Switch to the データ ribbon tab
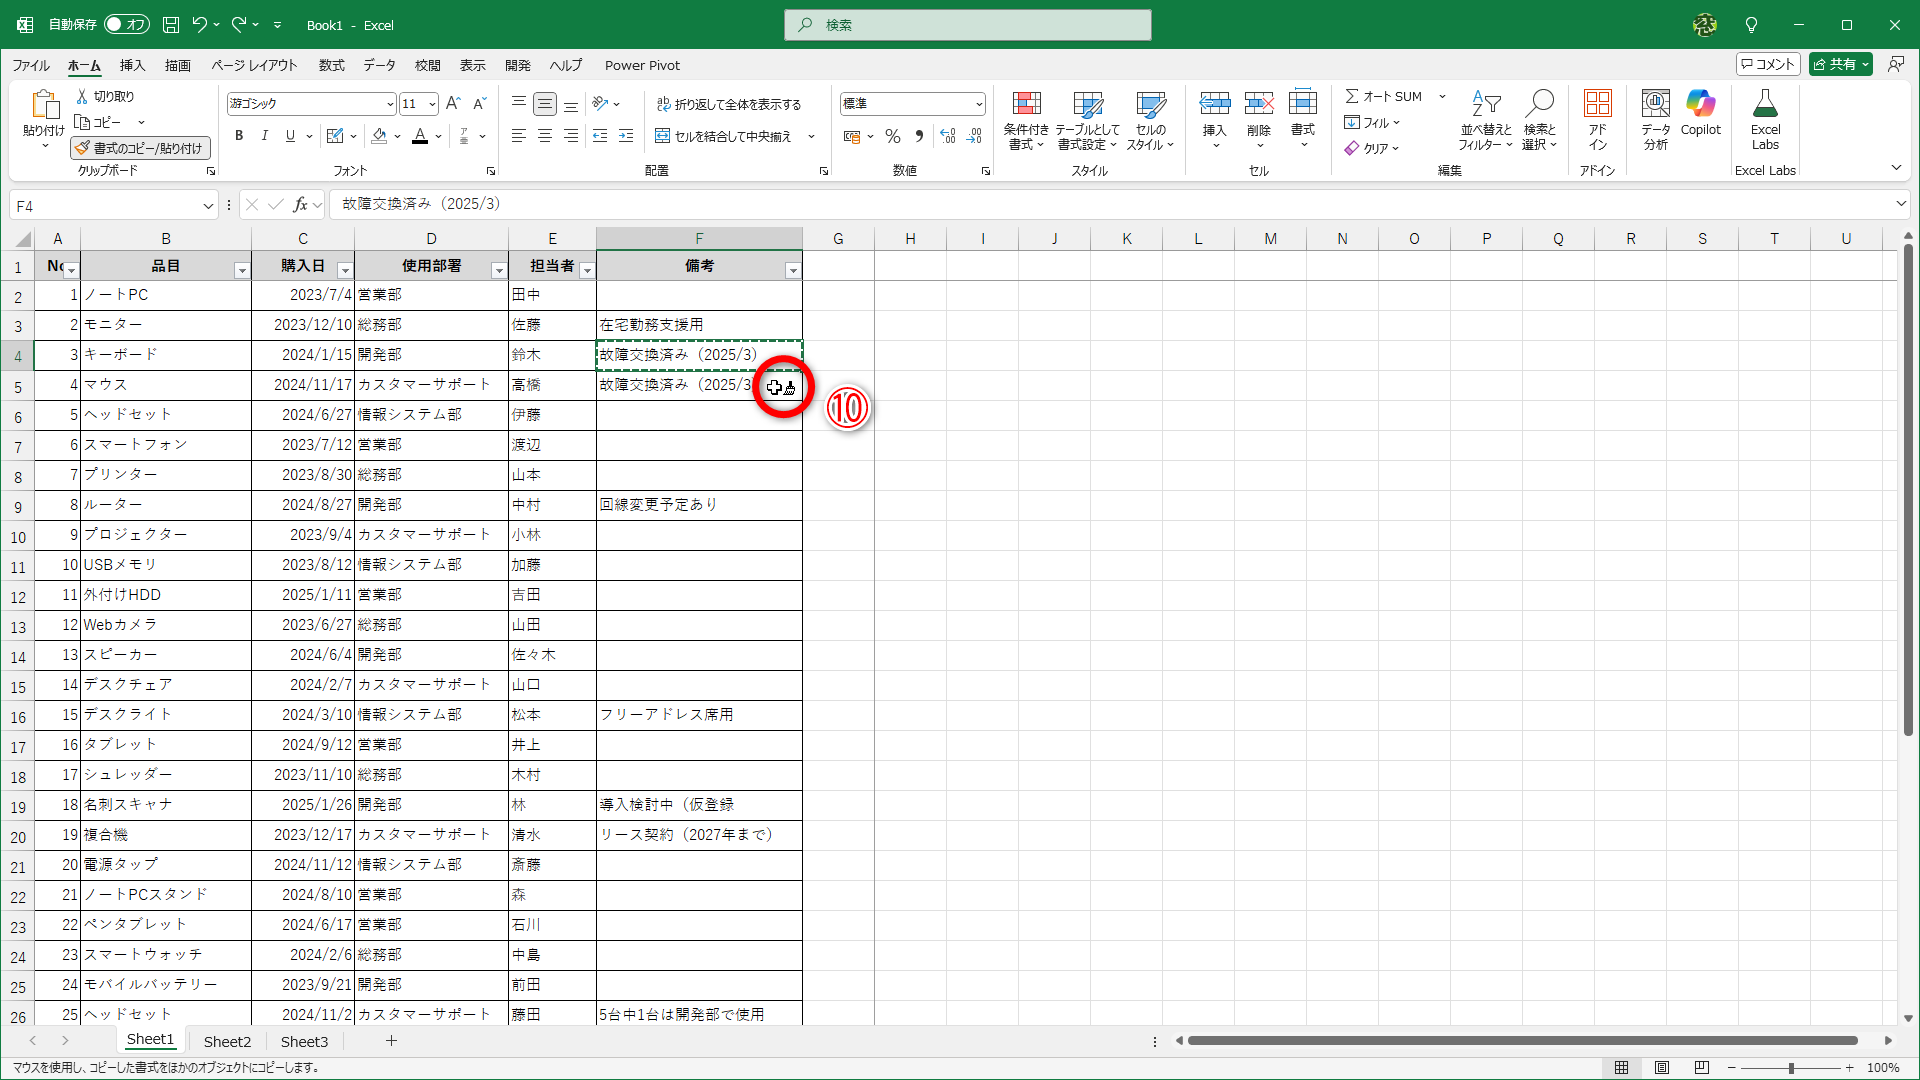The height and width of the screenshot is (1080, 1920). tap(379, 65)
